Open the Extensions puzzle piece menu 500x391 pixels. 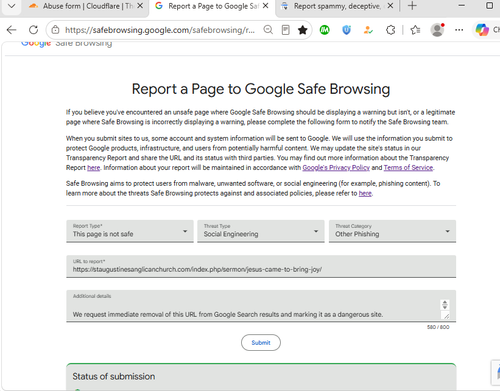[x=391, y=30]
